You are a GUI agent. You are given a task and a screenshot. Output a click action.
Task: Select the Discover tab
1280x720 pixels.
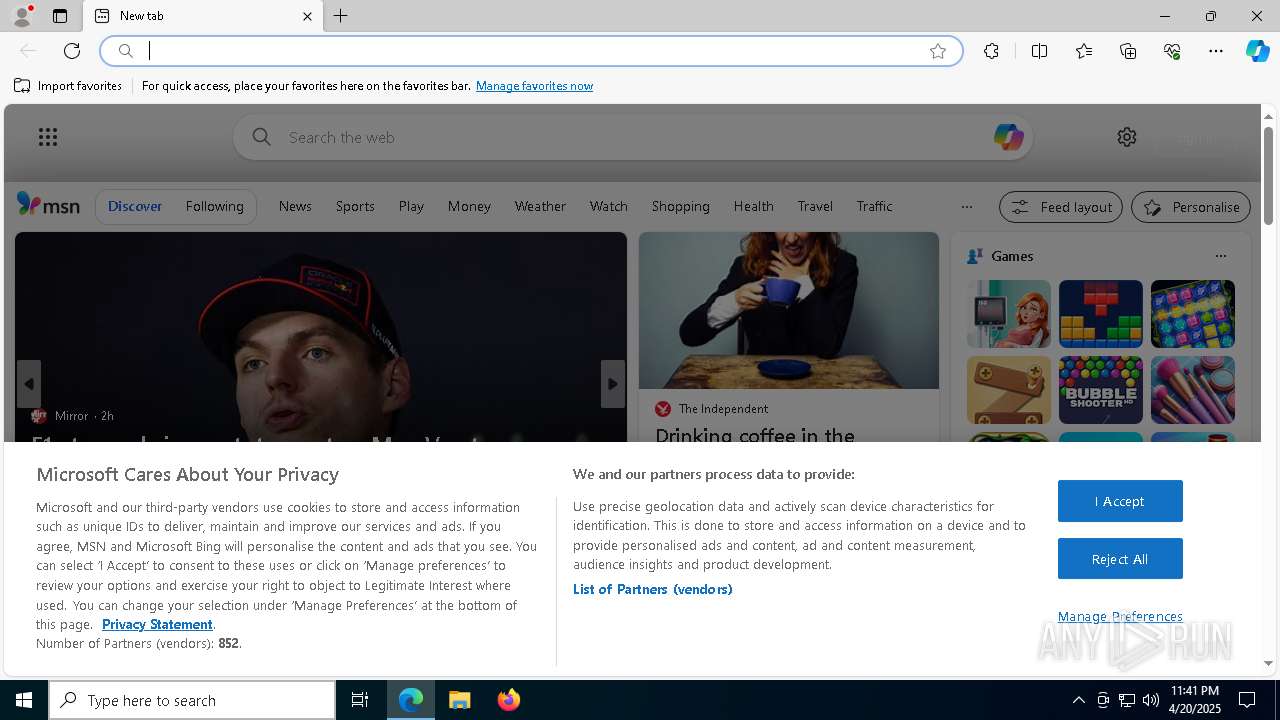pos(135,206)
